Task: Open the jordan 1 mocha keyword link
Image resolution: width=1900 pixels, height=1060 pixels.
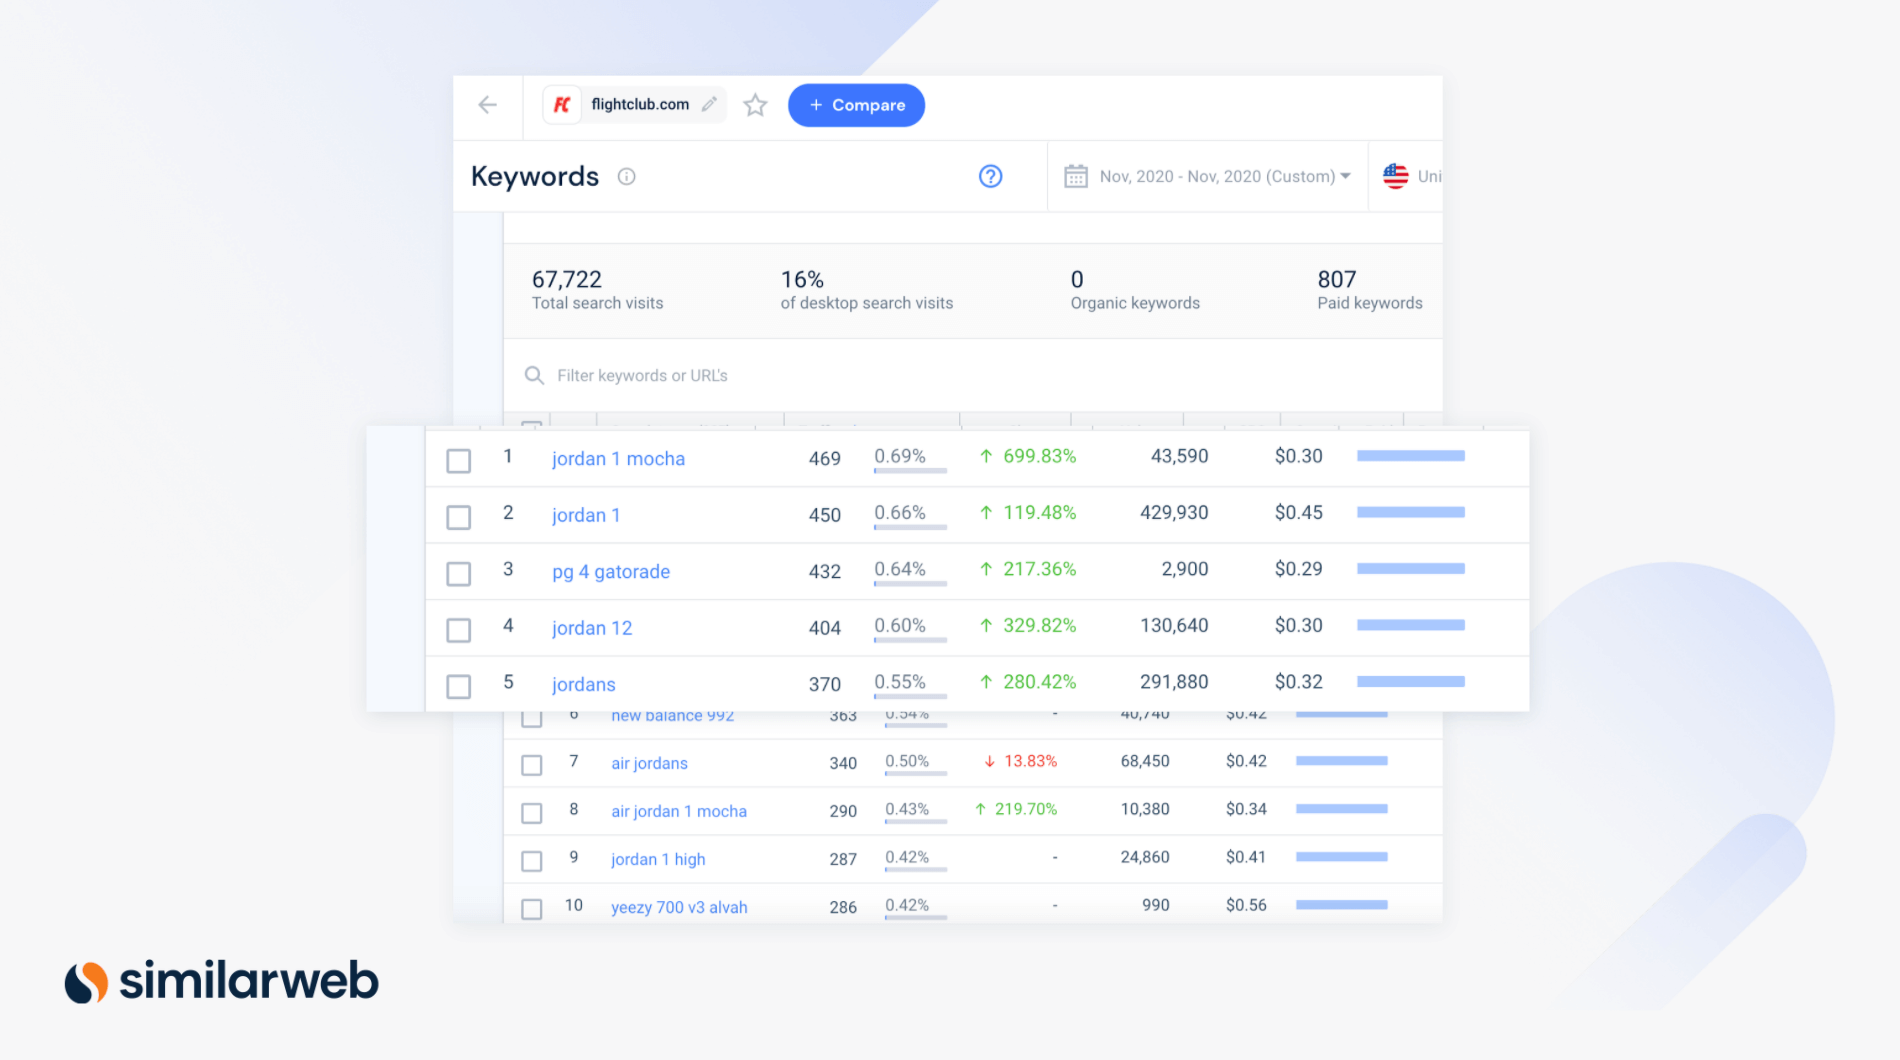Action: tap(618, 459)
